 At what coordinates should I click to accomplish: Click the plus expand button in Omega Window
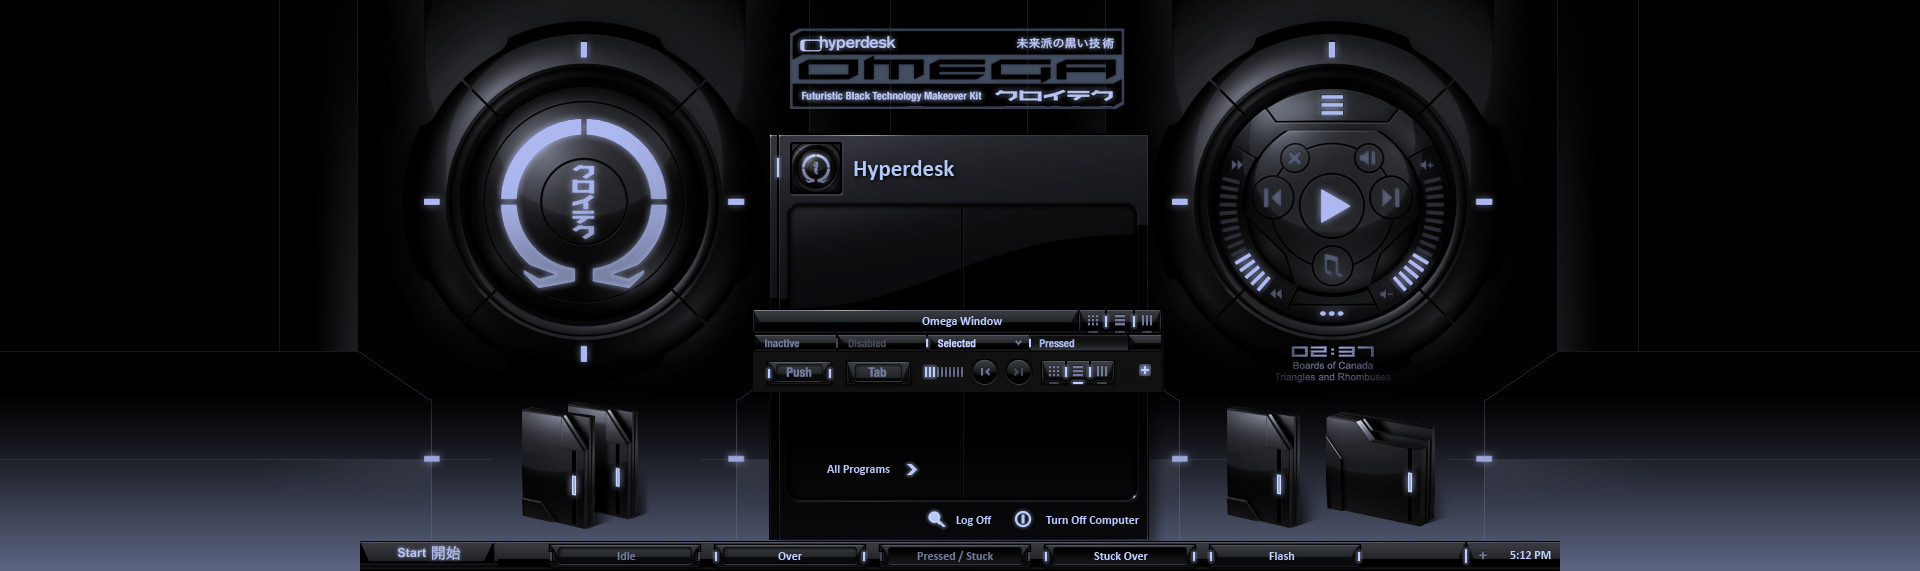pos(1145,370)
